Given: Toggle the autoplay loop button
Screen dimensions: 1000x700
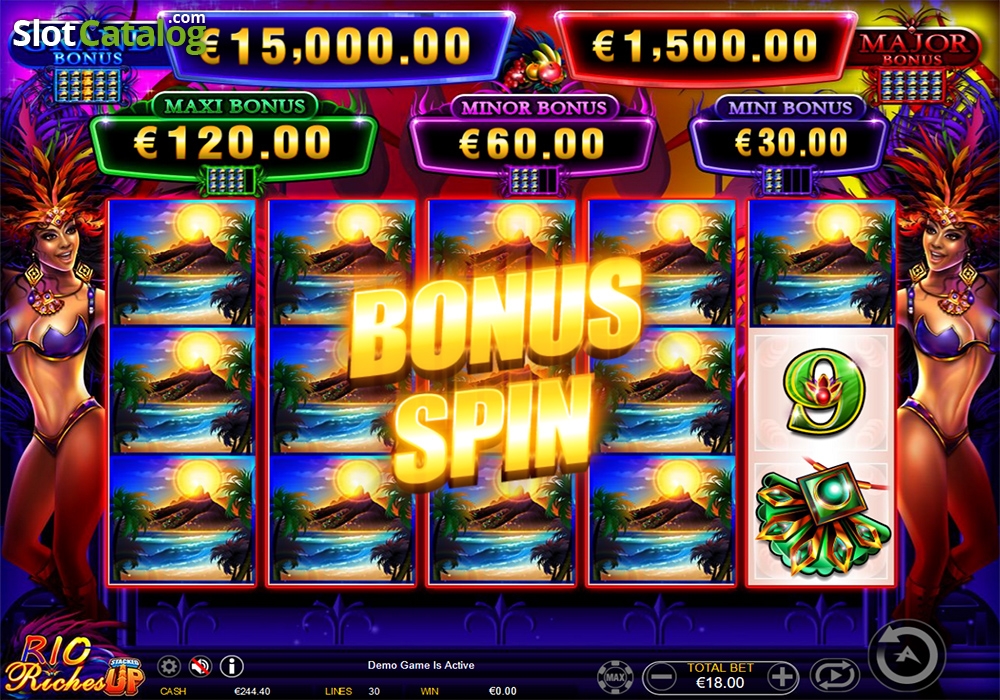Looking at the screenshot, I should pyautogui.click(x=835, y=676).
